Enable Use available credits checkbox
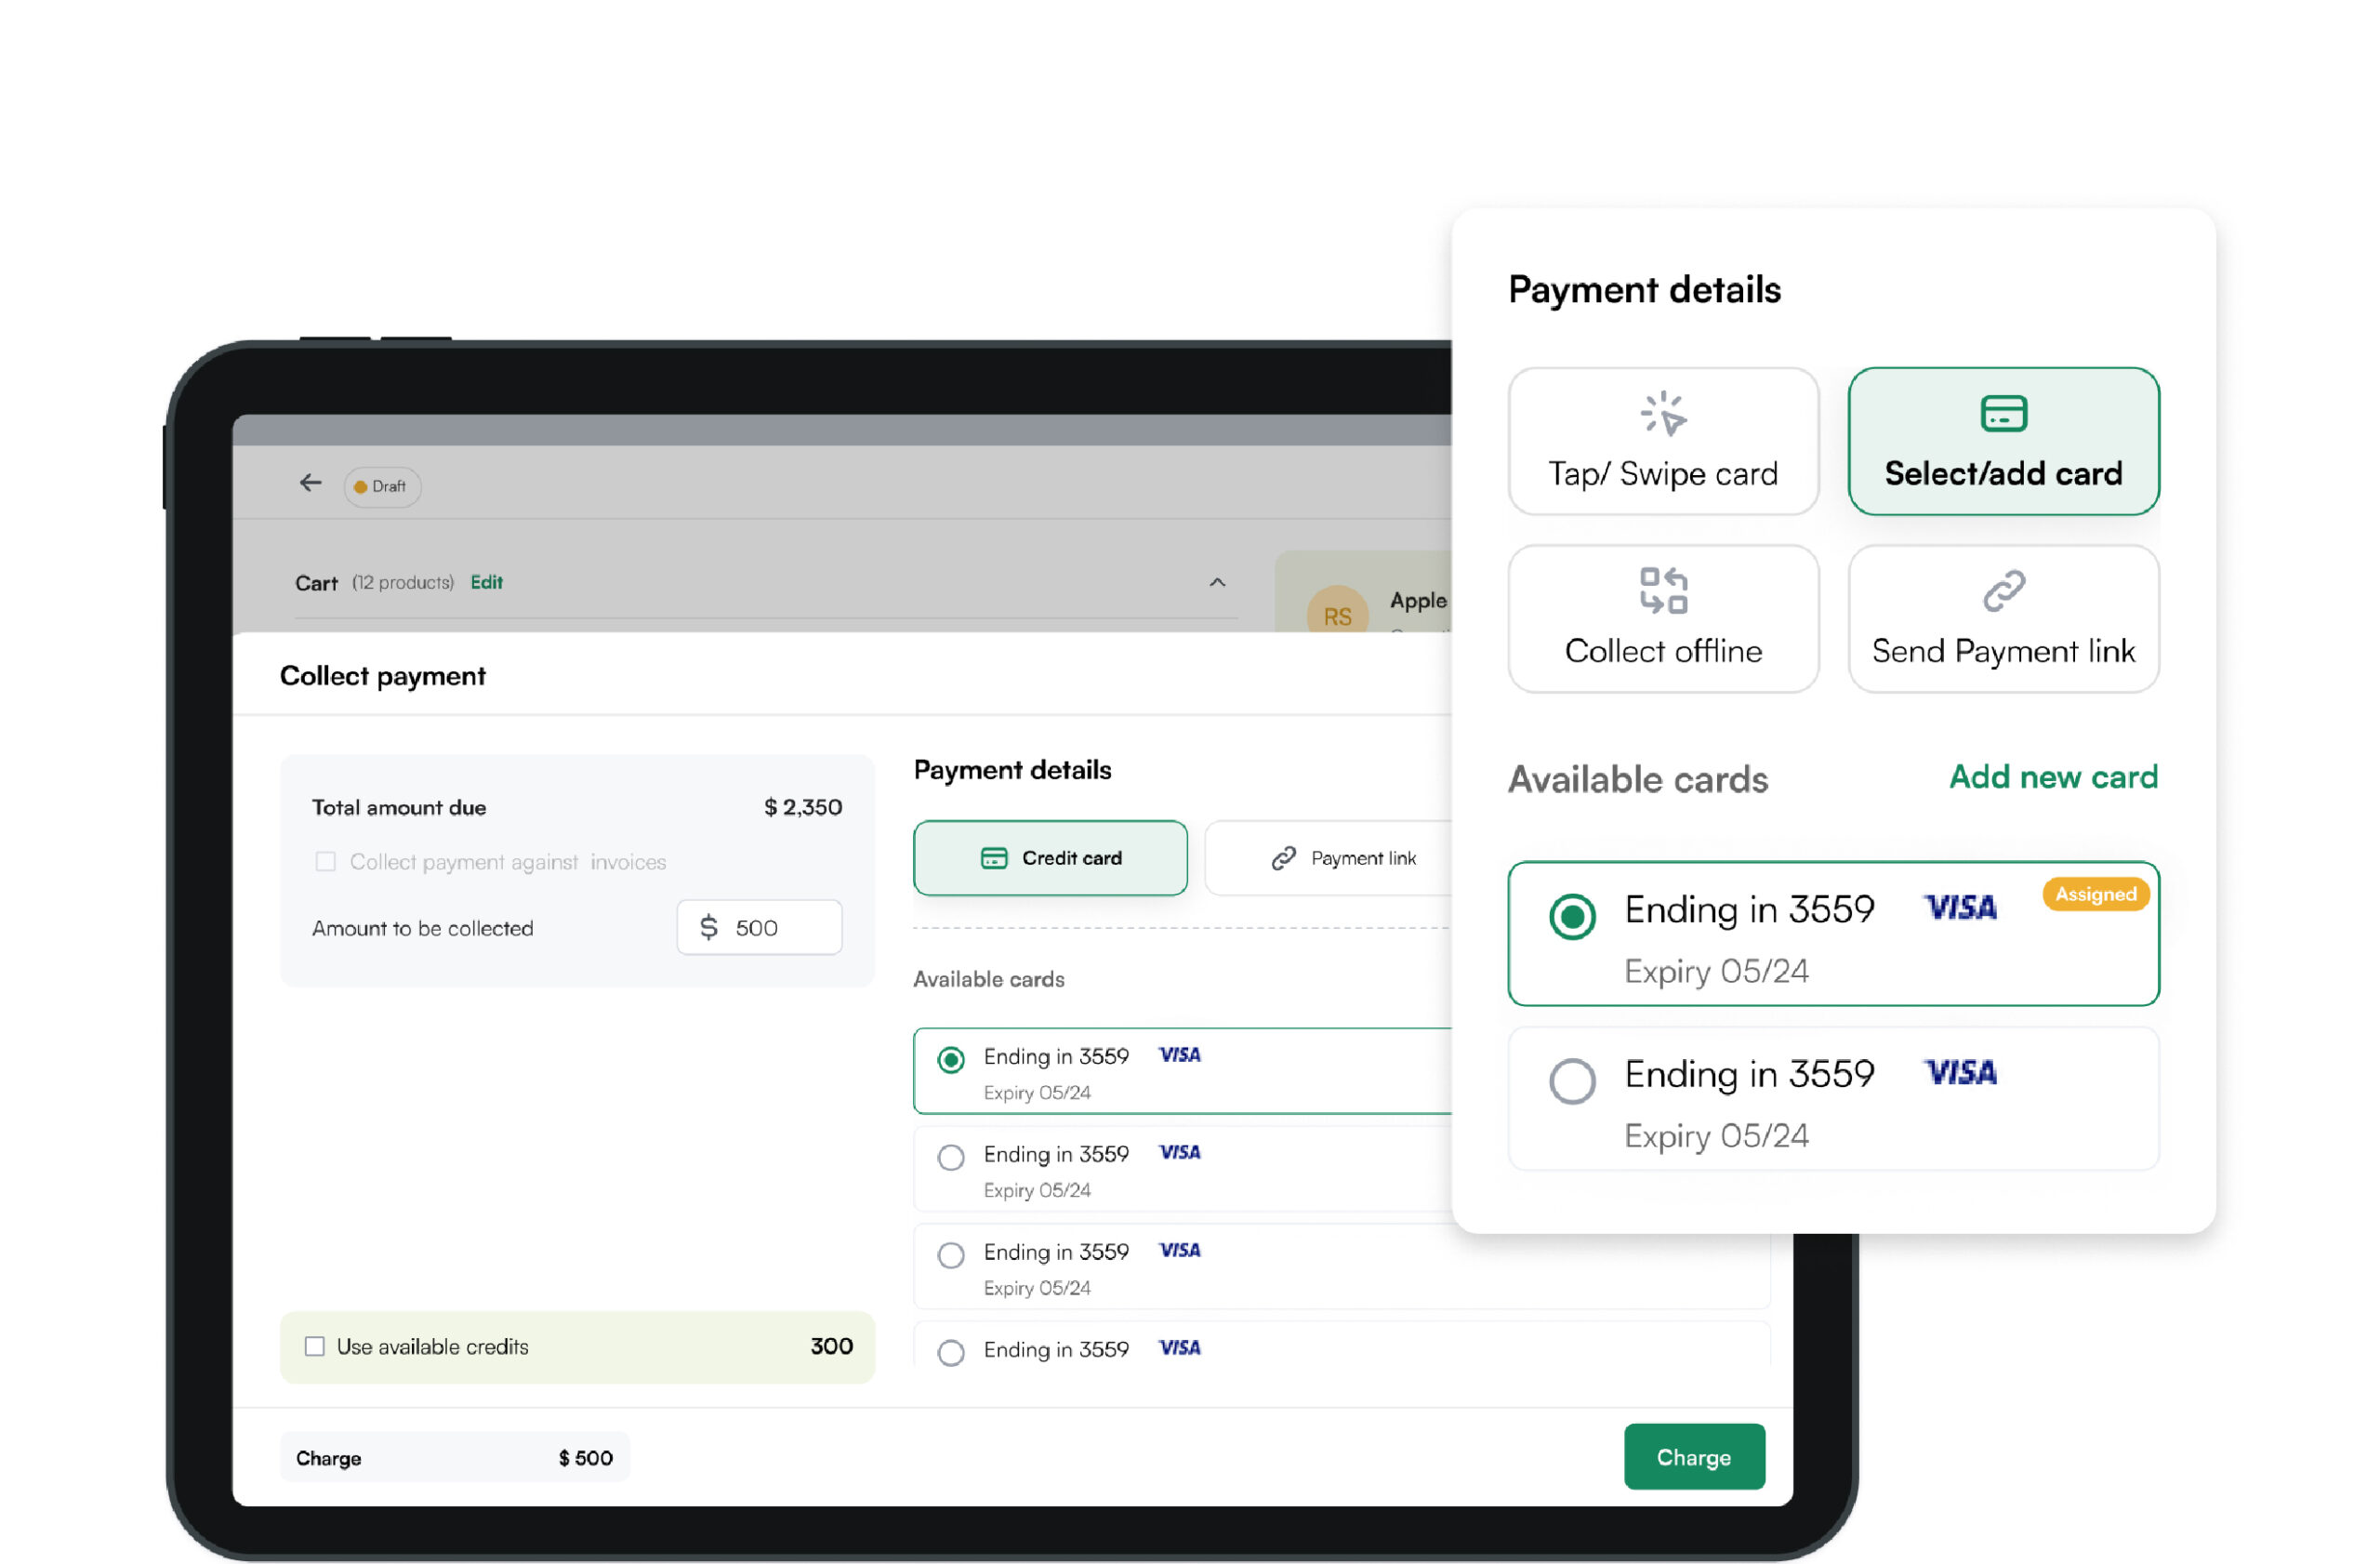 pyautogui.click(x=315, y=1346)
